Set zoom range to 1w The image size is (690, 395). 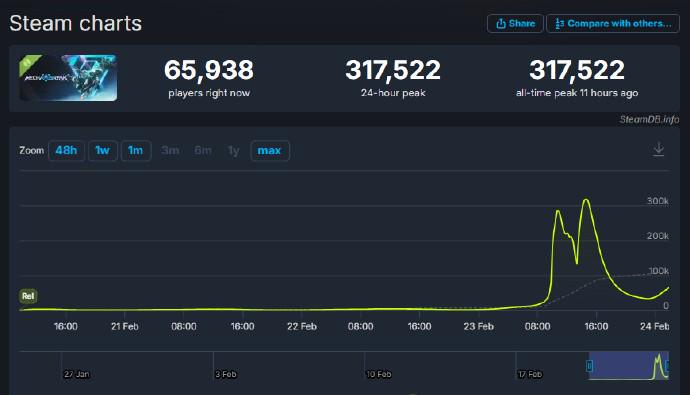(103, 150)
